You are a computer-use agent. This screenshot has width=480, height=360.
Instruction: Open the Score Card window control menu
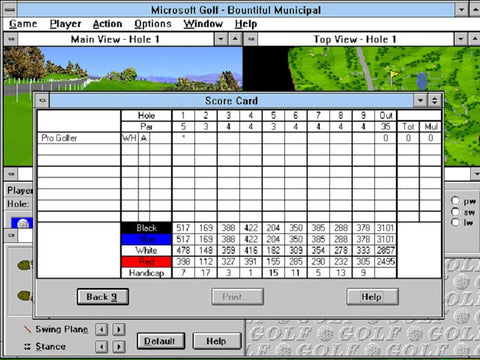coord(42,100)
